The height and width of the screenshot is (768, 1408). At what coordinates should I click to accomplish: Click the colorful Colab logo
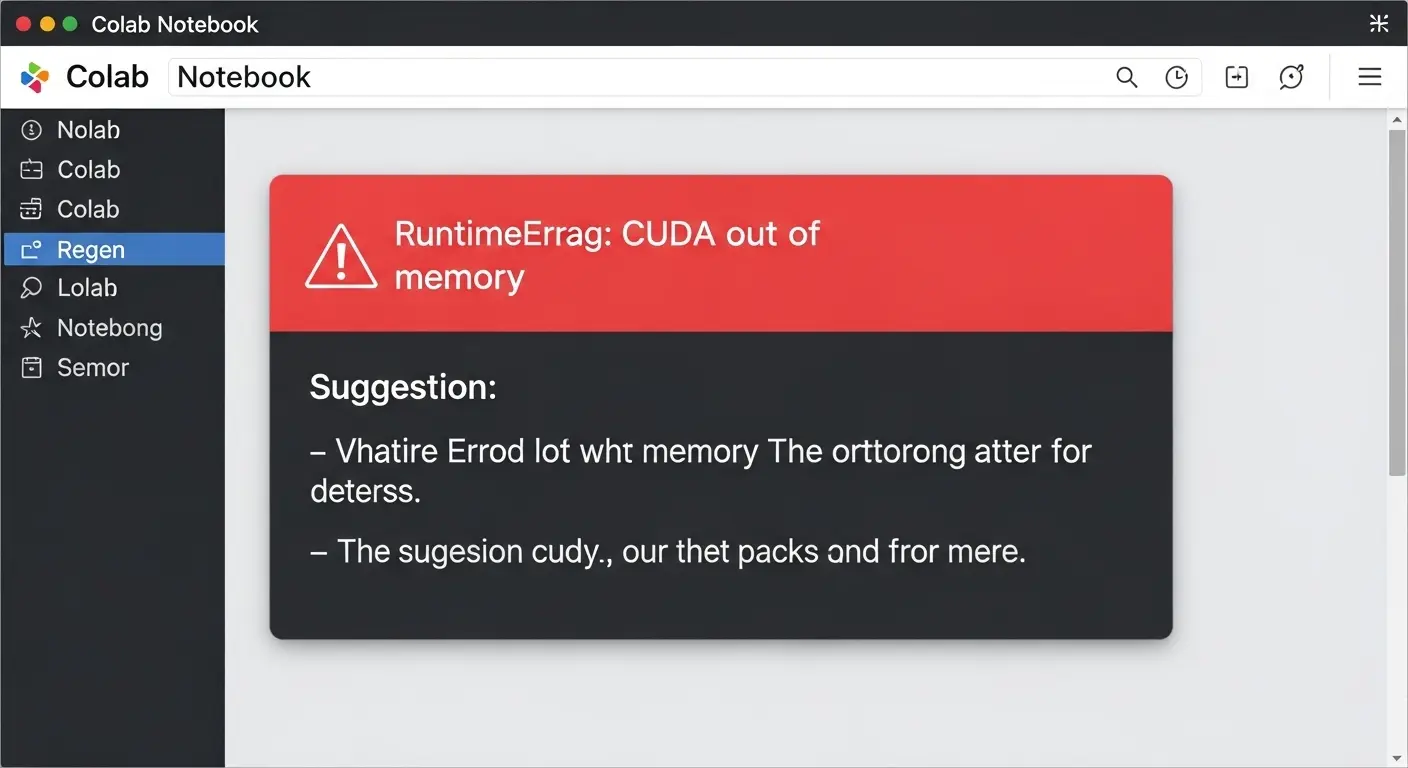point(35,77)
